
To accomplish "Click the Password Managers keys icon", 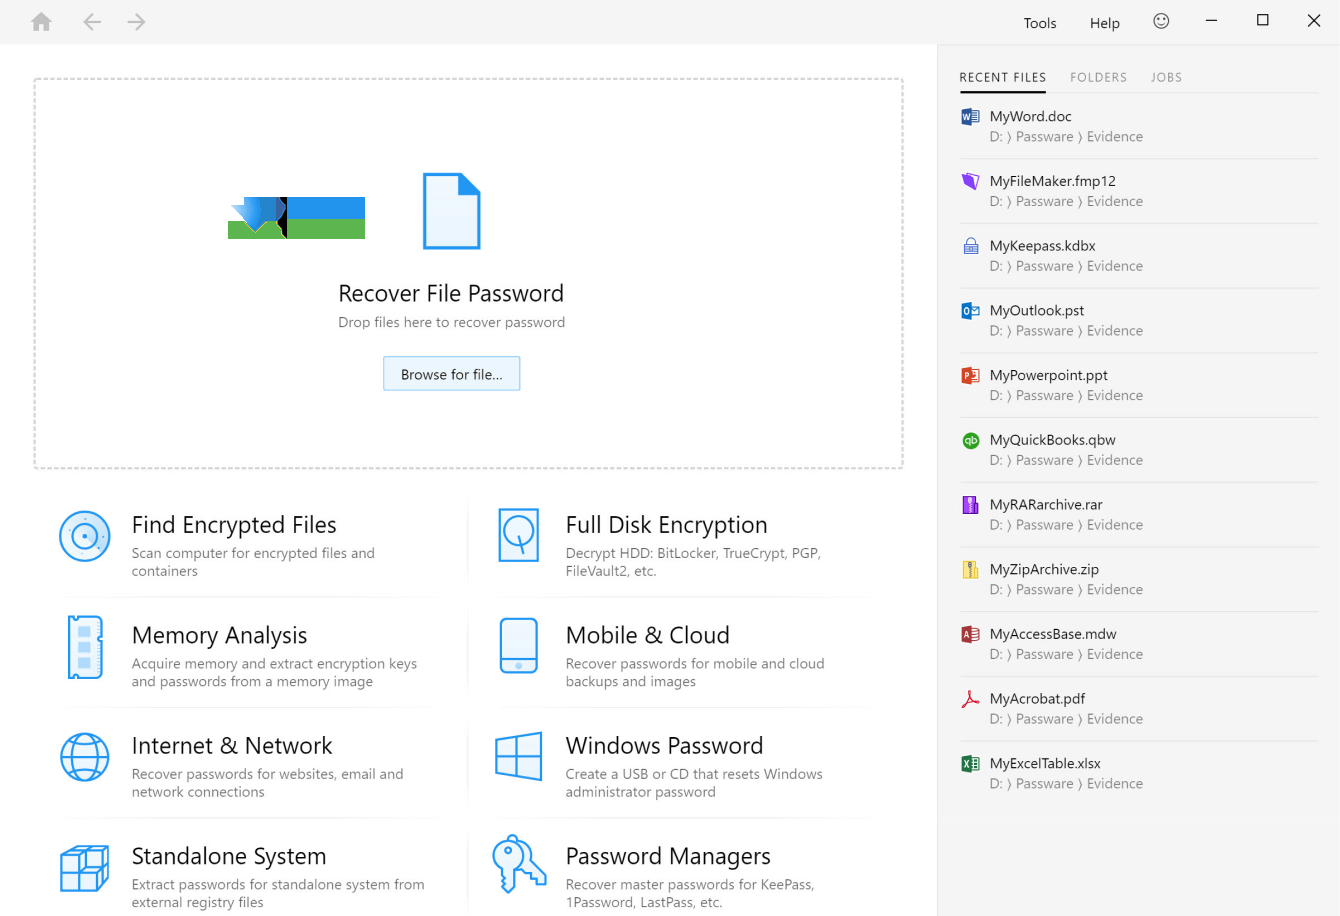I will 519,864.
